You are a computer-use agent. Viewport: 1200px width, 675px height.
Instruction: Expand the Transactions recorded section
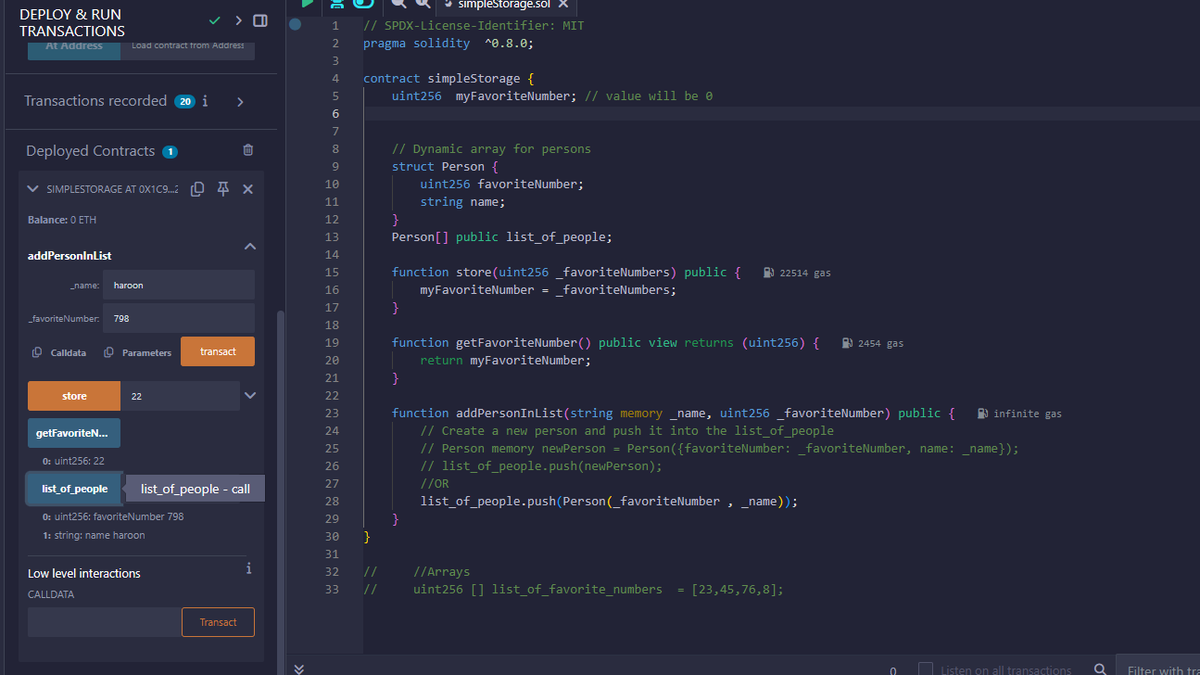click(240, 101)
